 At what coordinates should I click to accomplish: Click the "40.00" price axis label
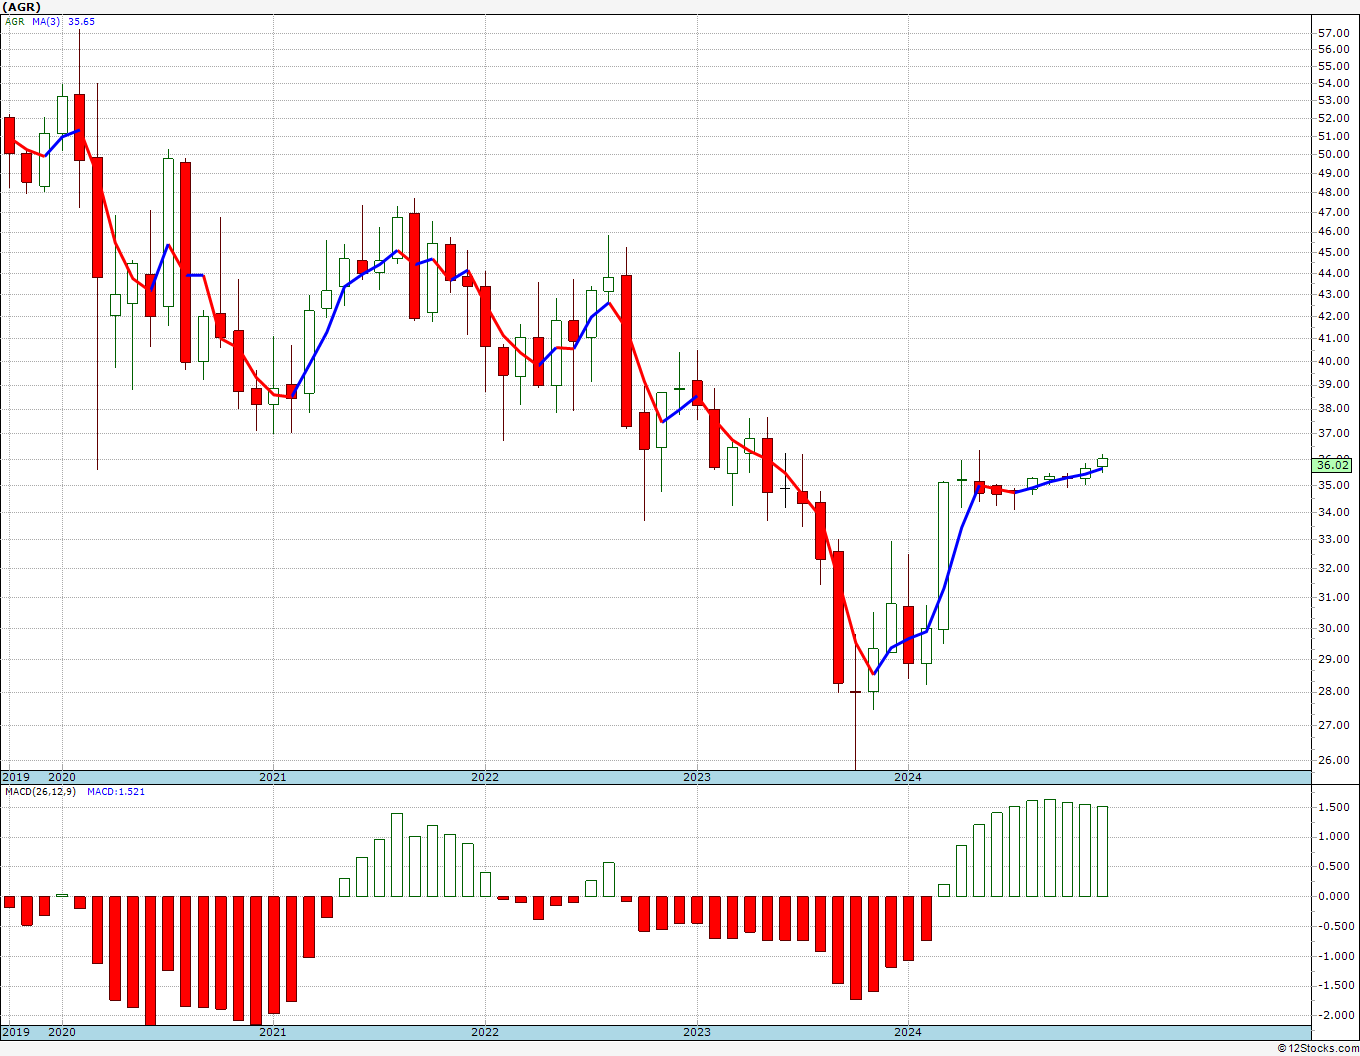(1333, 361)
